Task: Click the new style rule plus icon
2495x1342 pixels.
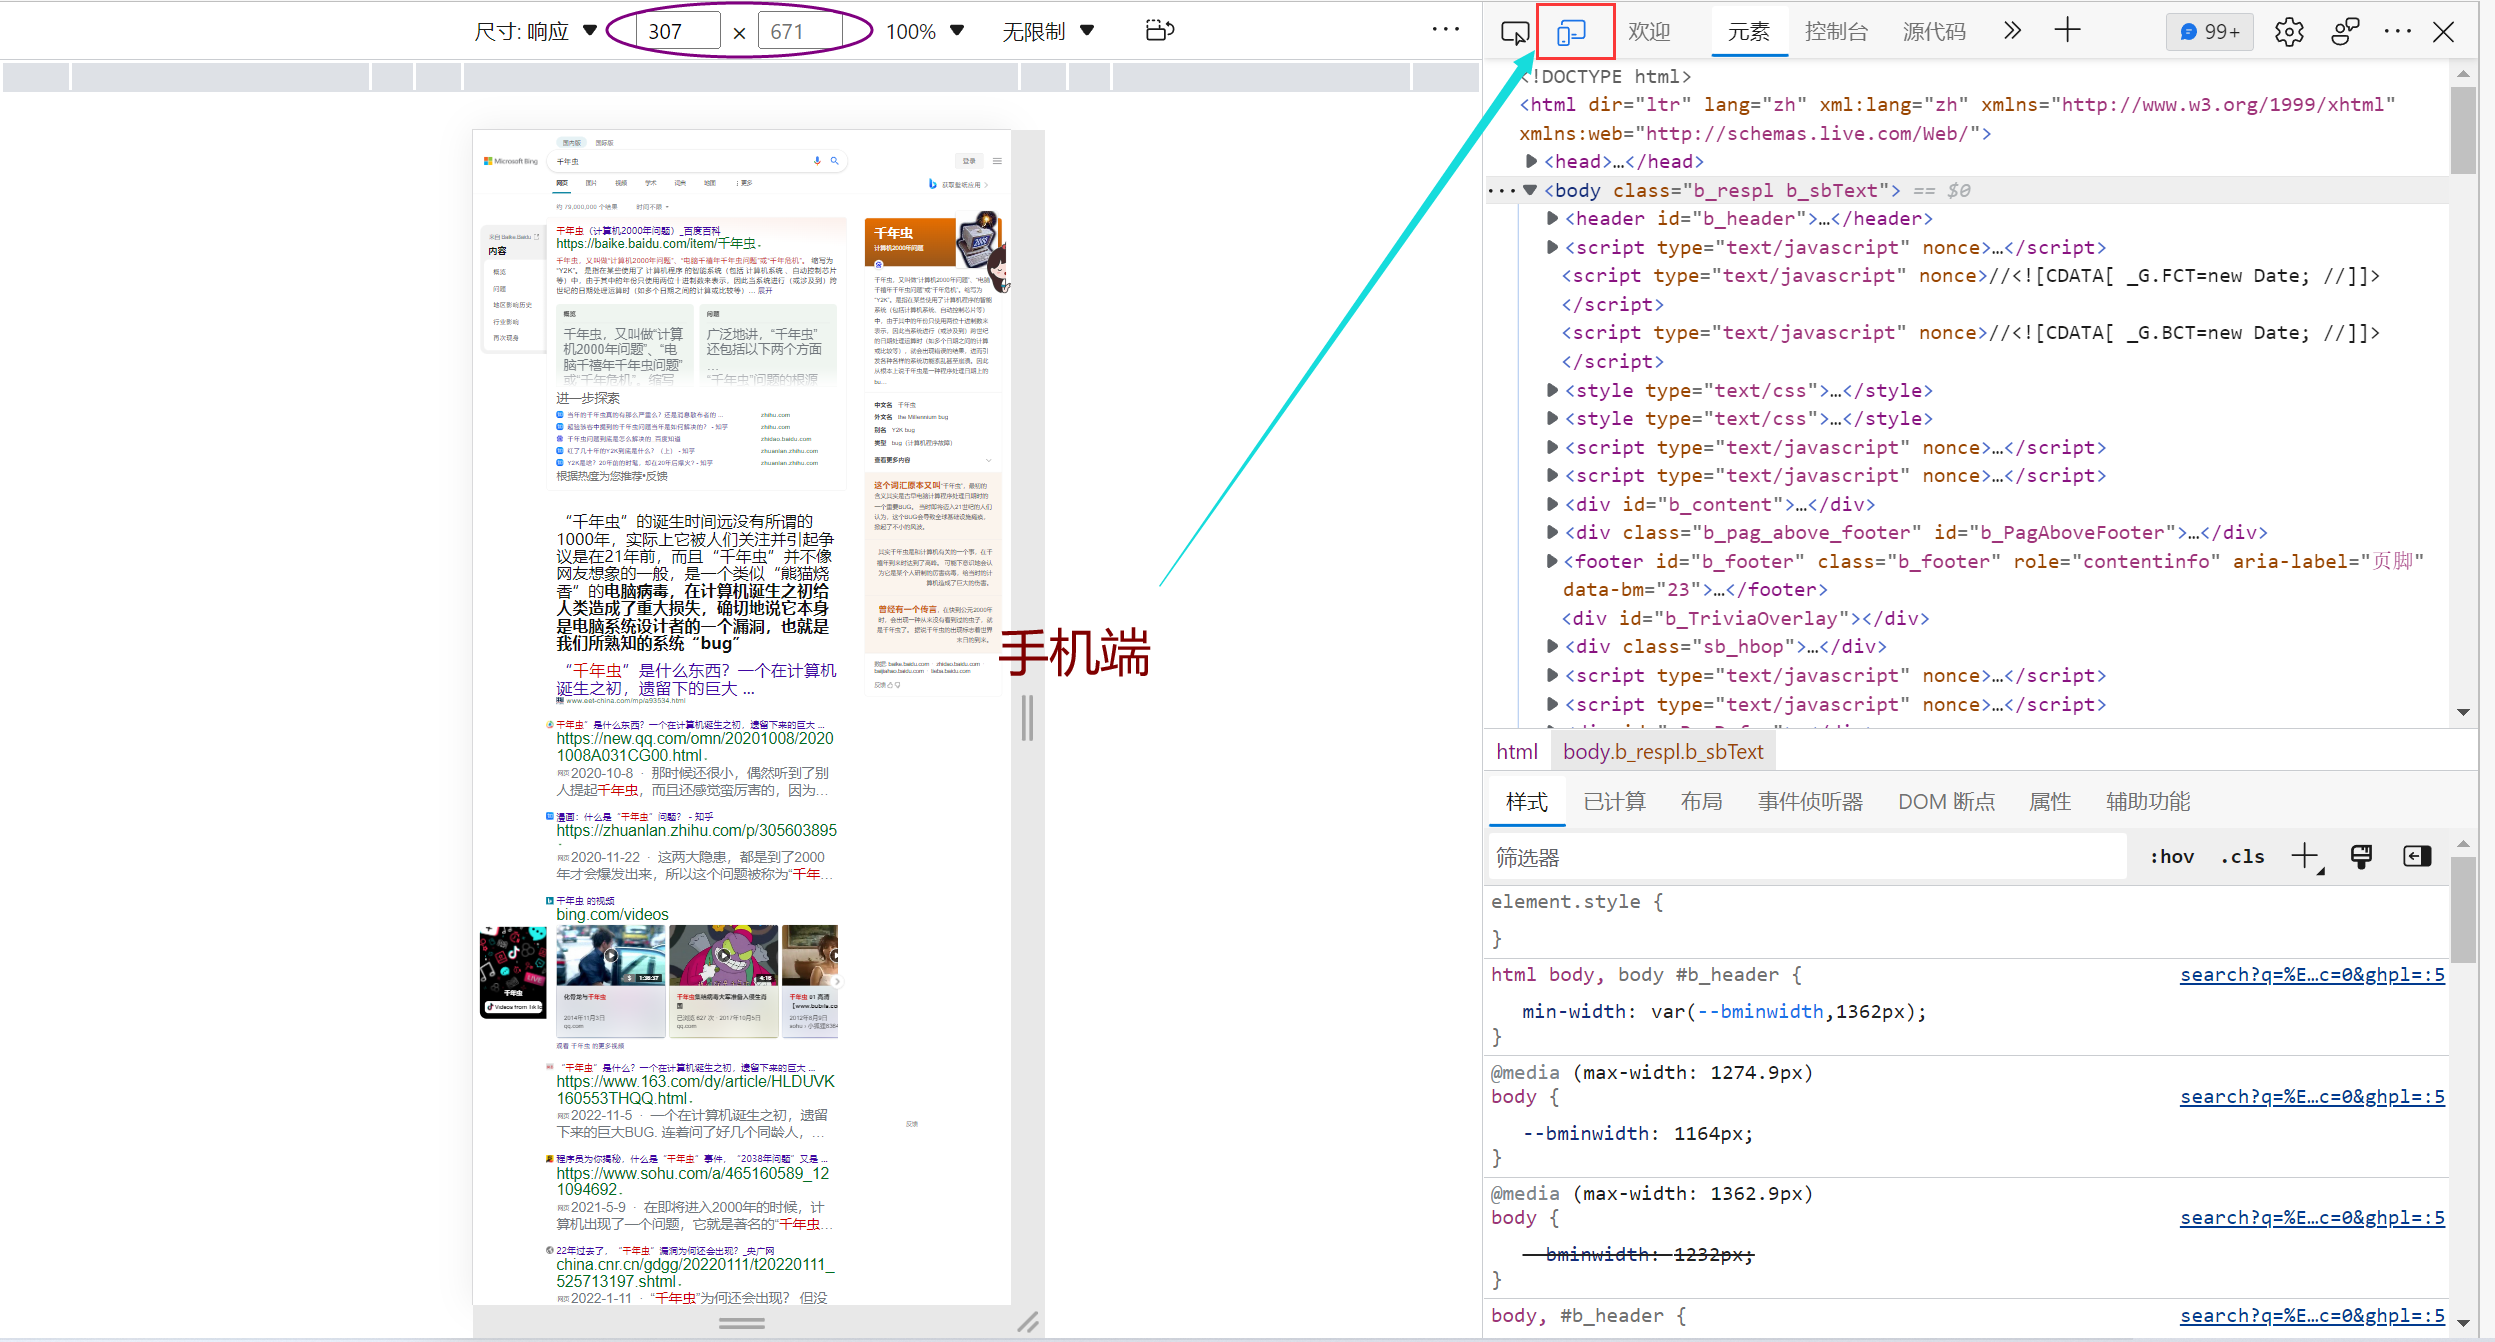Action: tap(2305, 856)
